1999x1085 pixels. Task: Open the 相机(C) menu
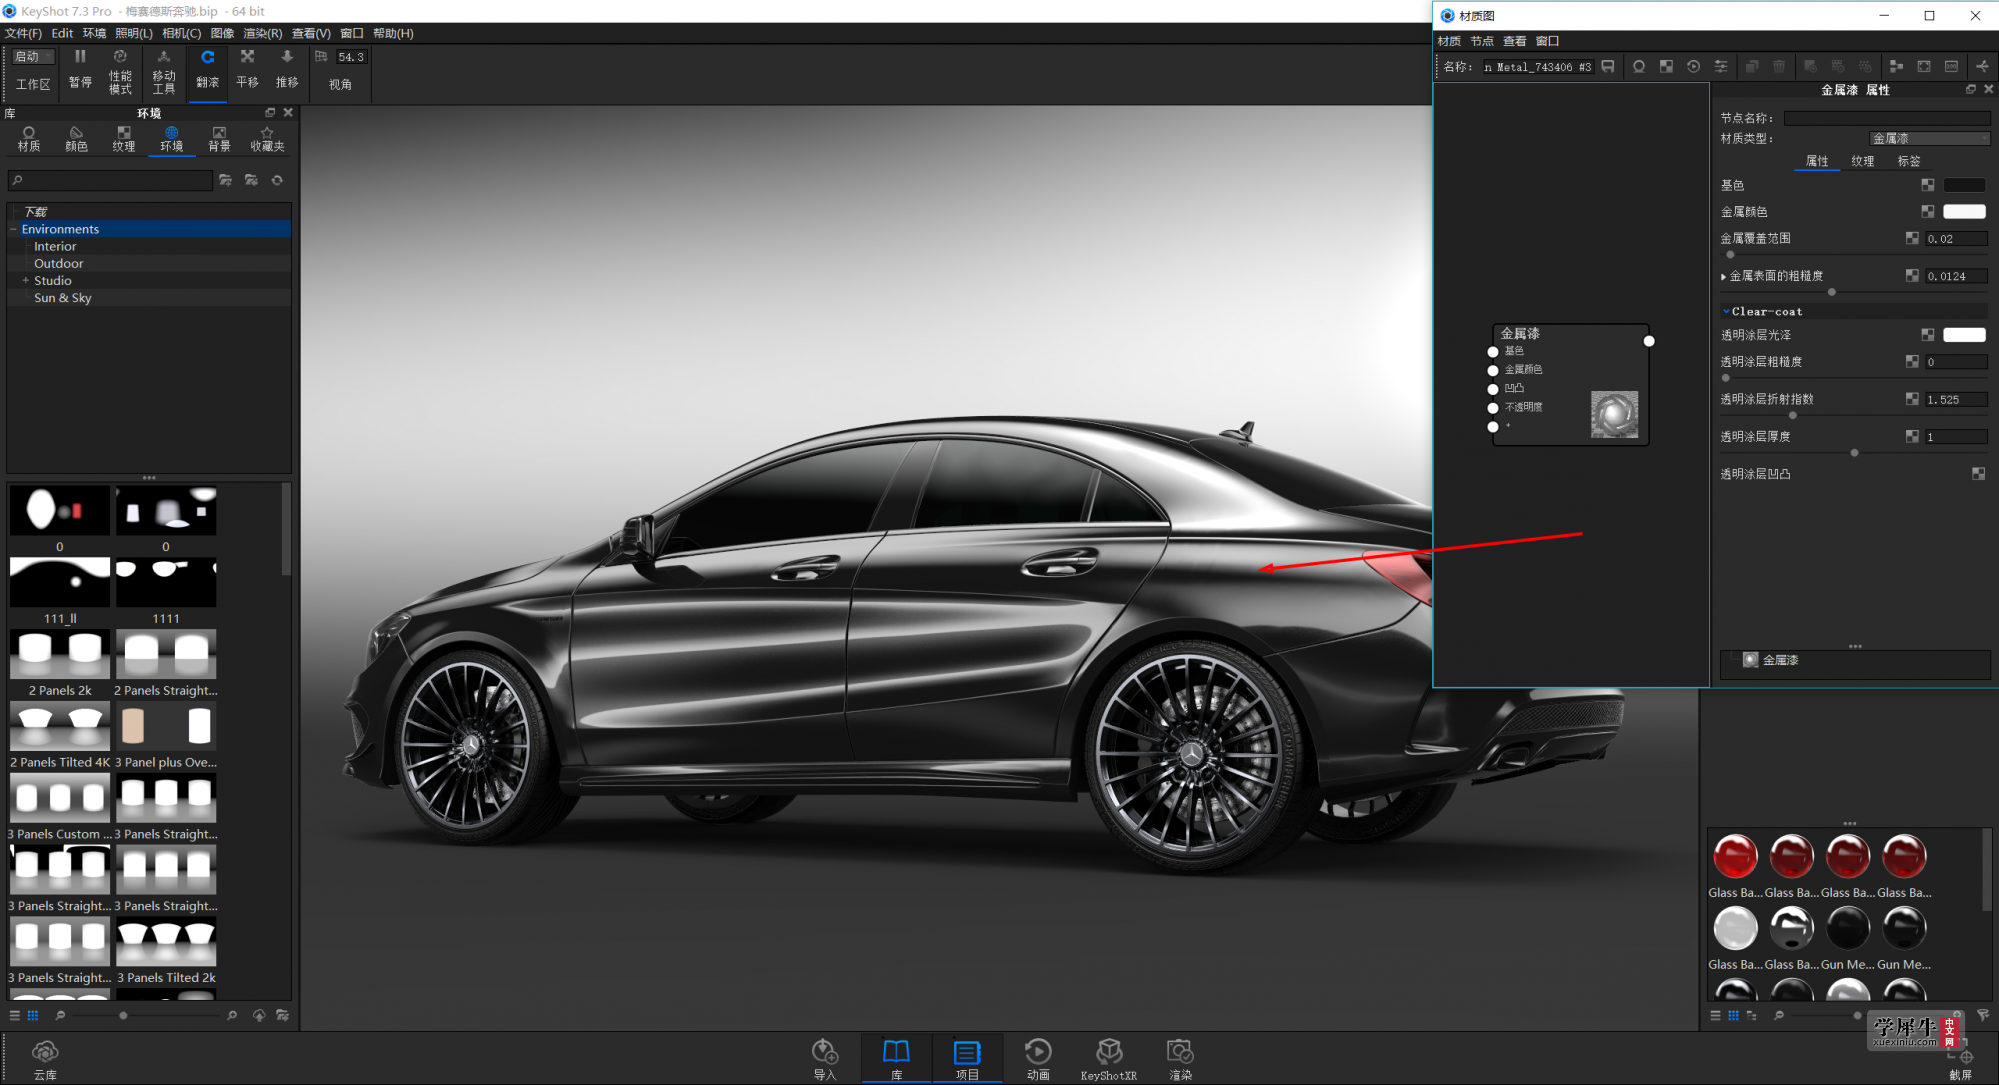tap(181, 33)
